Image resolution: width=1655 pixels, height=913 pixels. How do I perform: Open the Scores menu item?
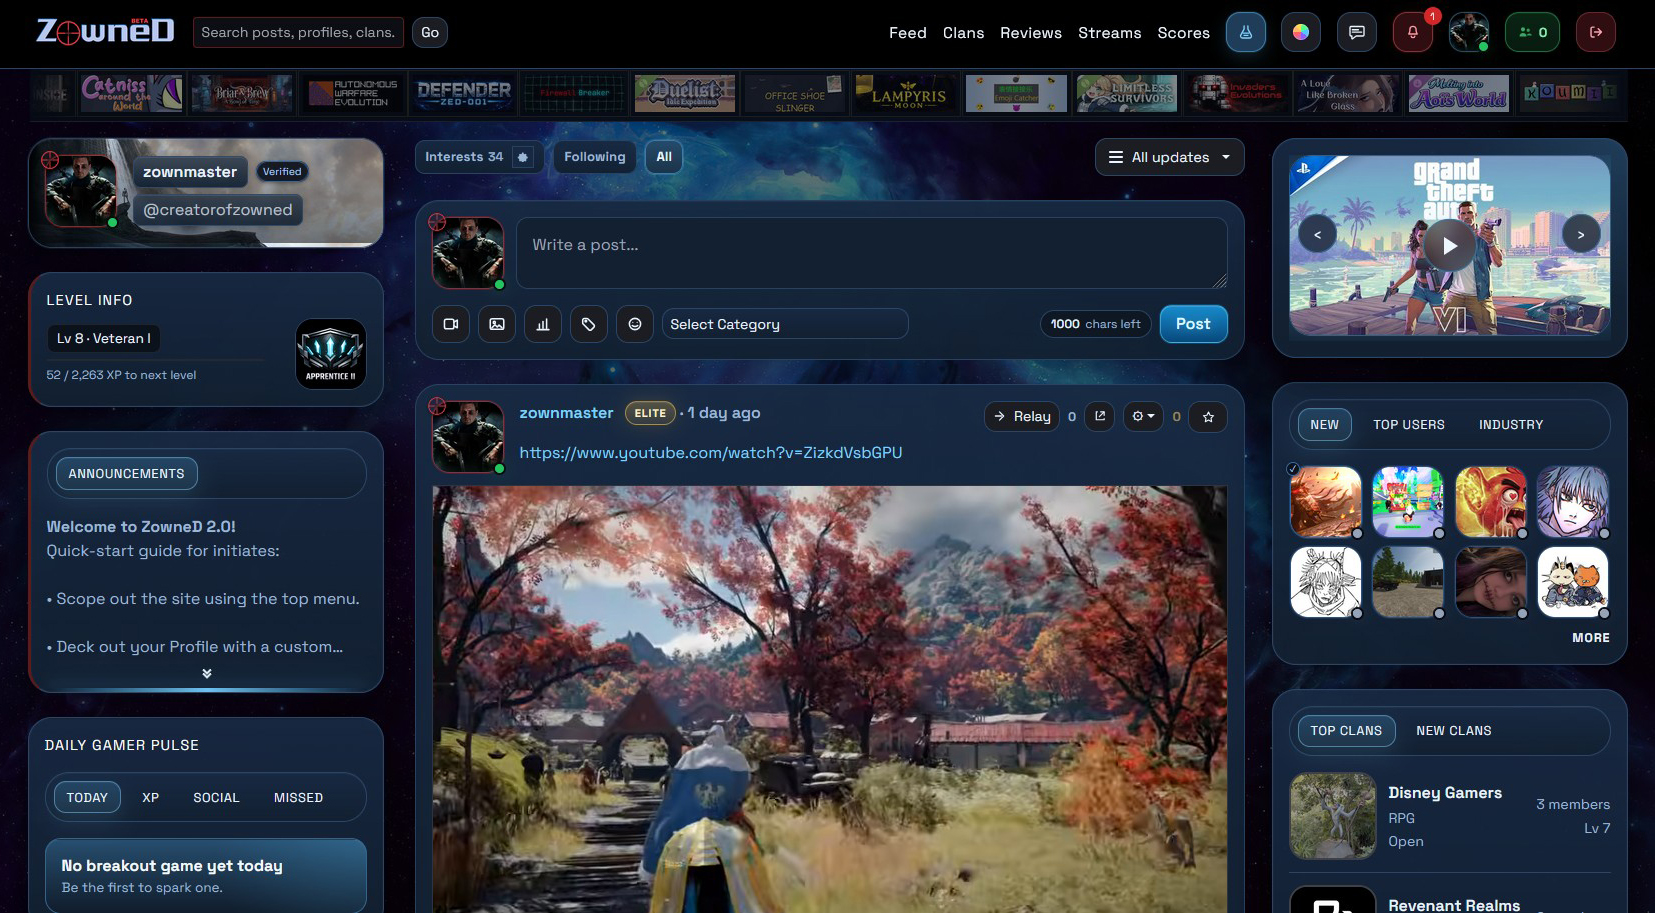tap(1183, 33)
